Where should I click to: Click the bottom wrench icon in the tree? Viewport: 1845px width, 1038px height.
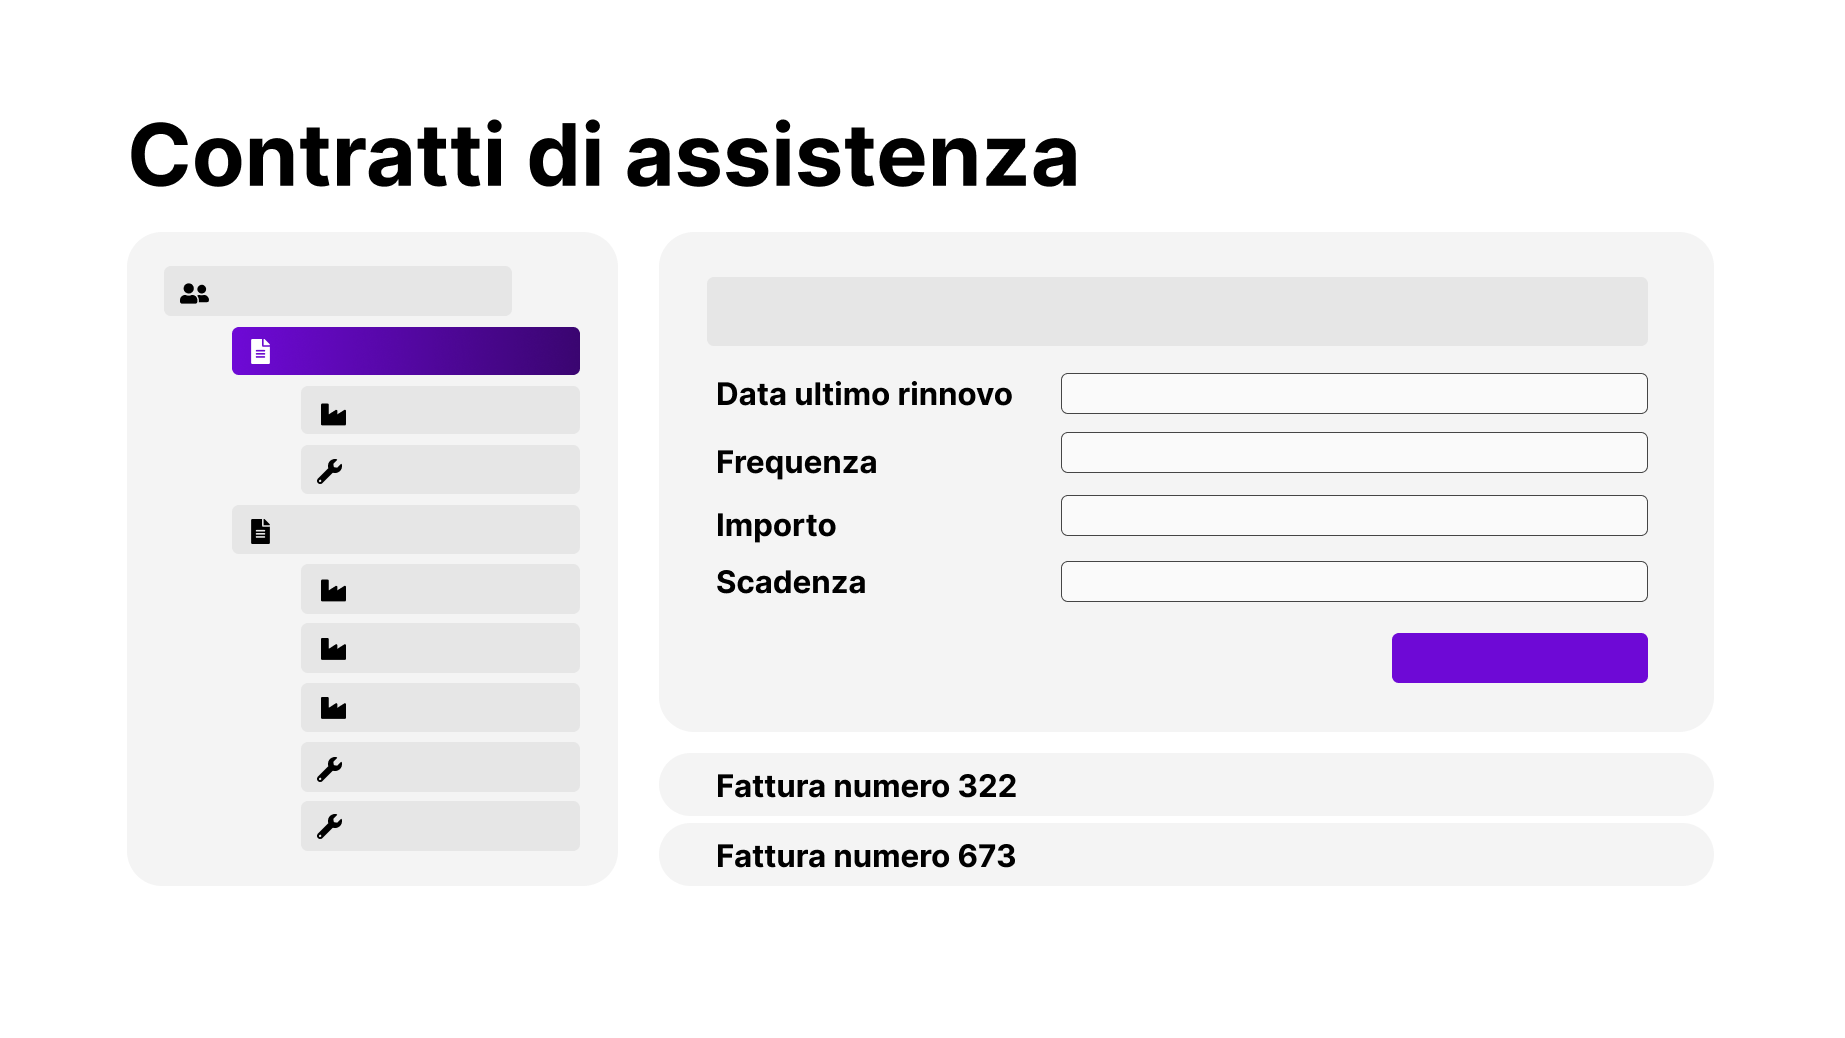[329, 826]
